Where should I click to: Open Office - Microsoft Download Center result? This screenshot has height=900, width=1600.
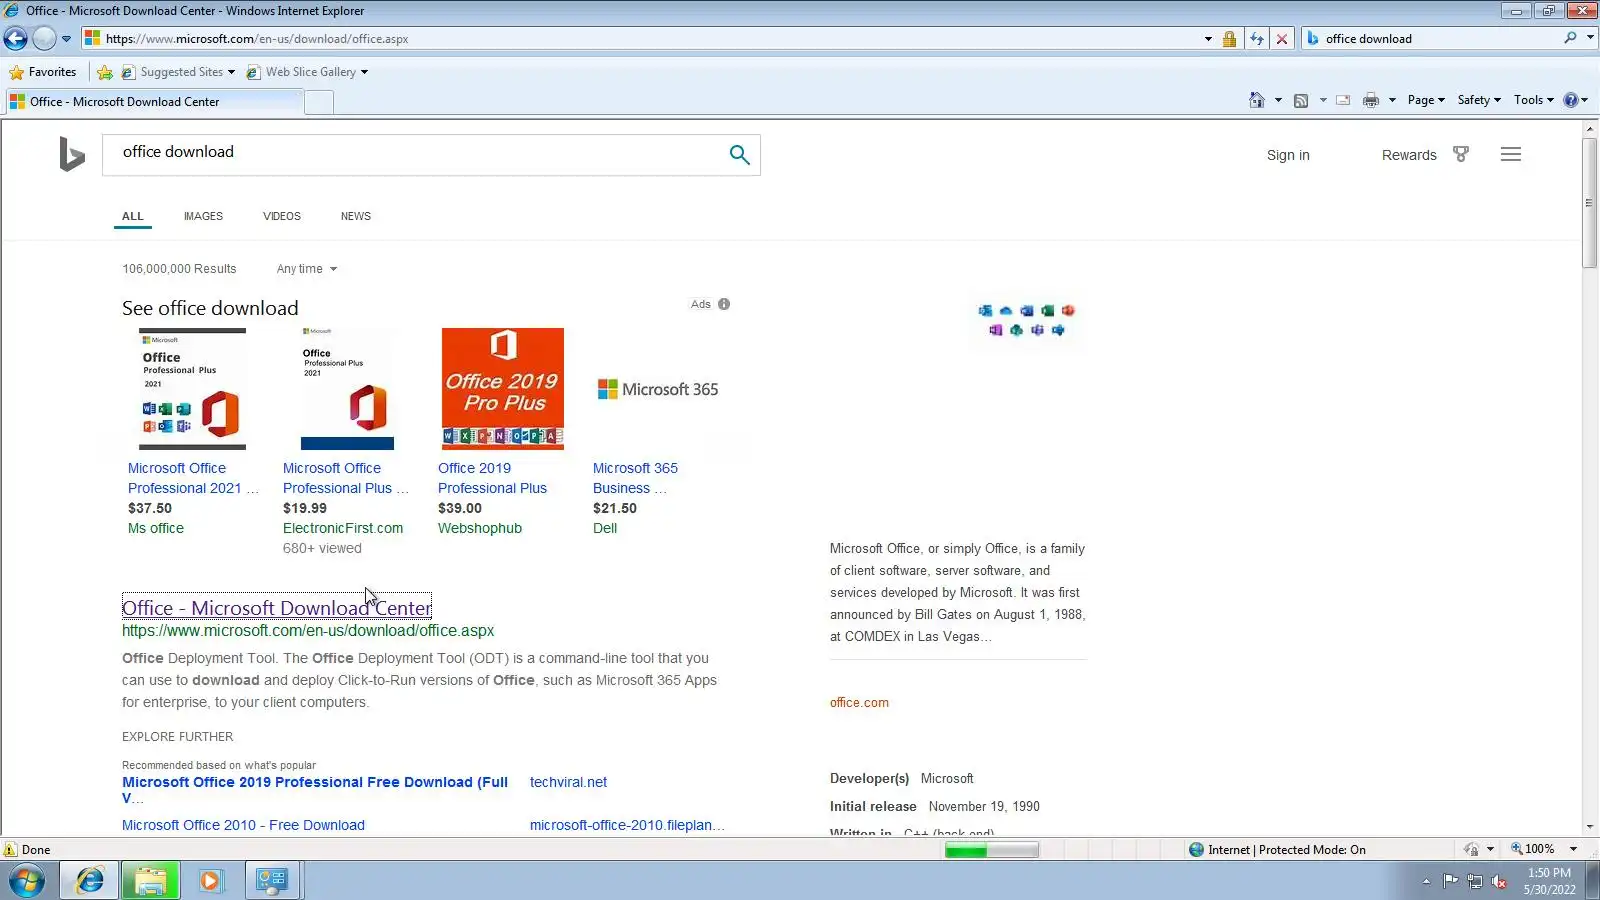click(277, 607)
